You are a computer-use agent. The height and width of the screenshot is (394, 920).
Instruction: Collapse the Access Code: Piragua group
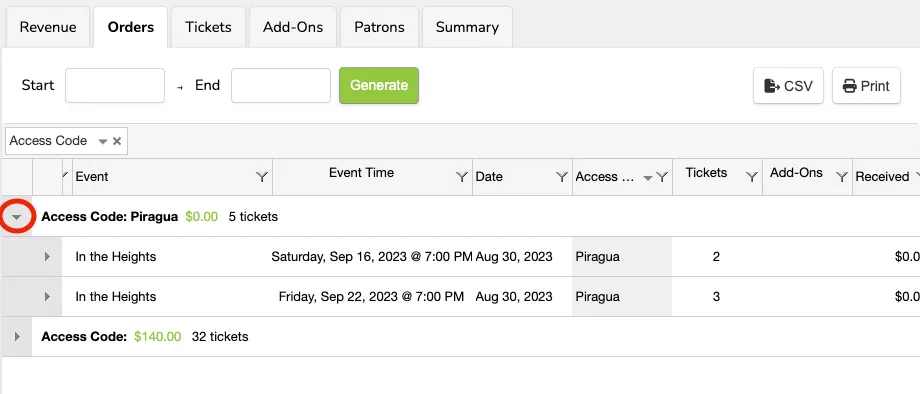tap(16, 217)
